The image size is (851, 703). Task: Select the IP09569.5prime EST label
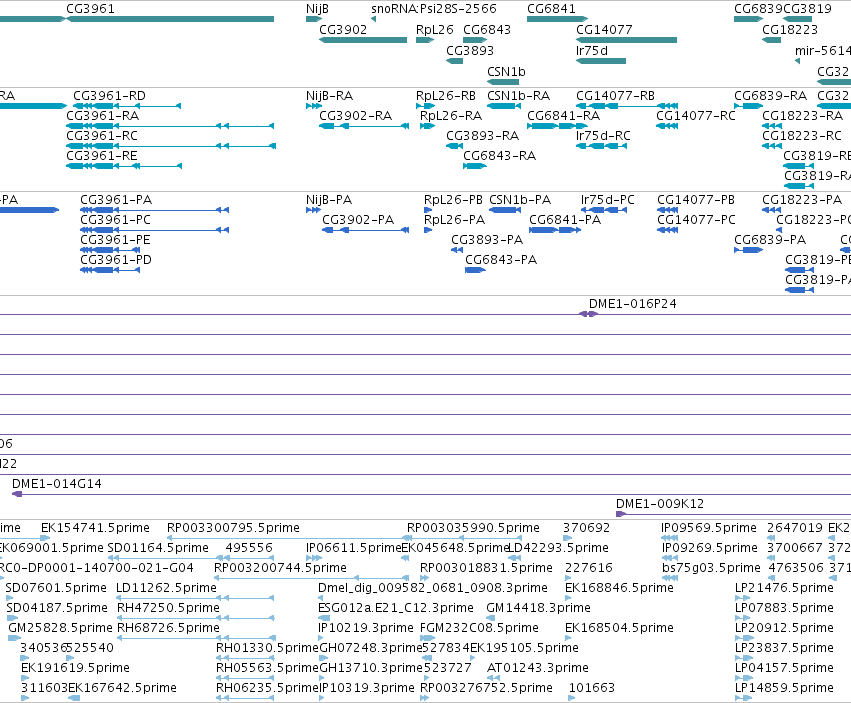709,528
